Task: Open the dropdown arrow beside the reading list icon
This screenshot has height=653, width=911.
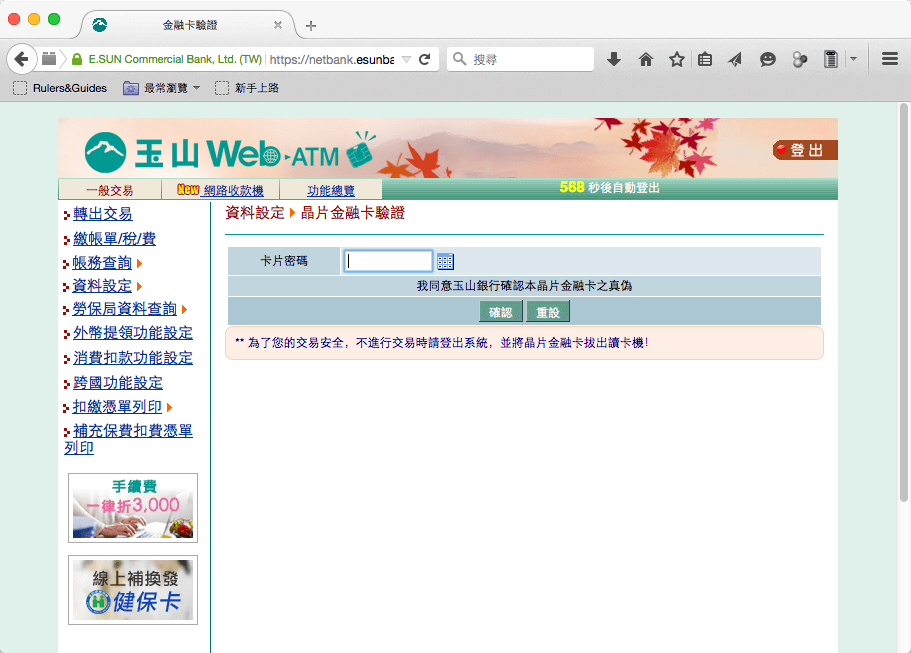Action: [x=854, y=59]
